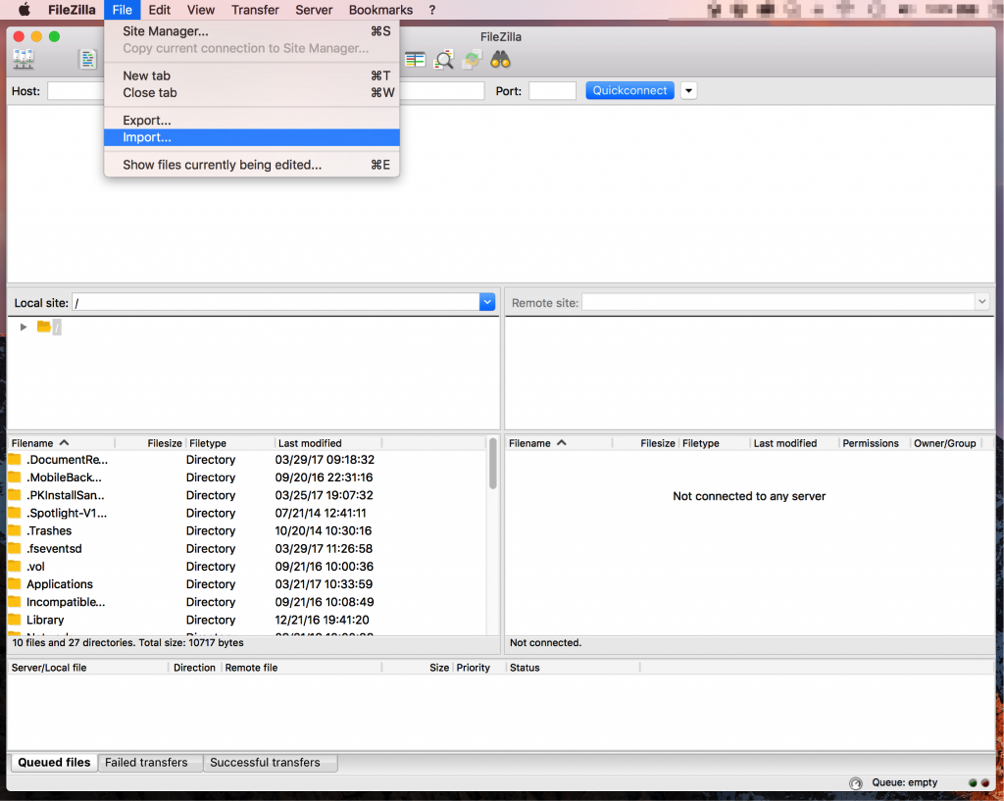The image size is (1004, 801).
Task: Open the Edit menu
Action: 159,10
